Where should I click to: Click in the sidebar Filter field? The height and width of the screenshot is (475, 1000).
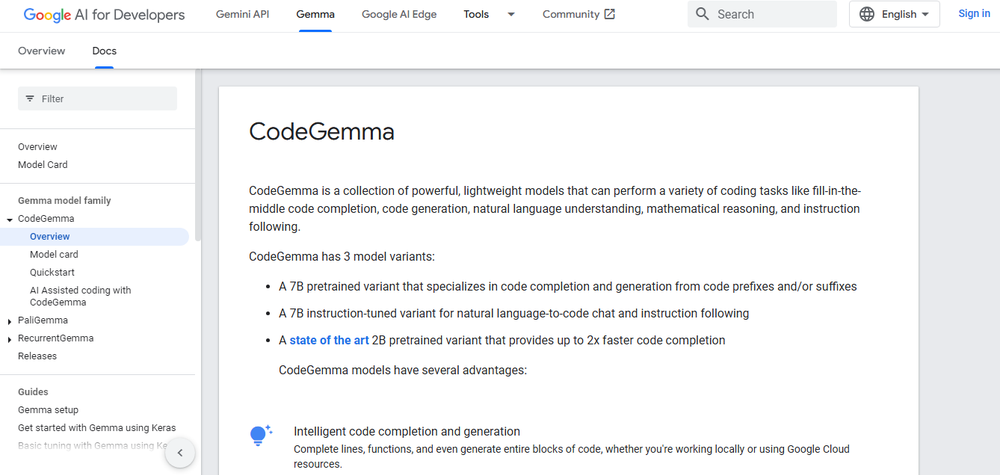98,99
